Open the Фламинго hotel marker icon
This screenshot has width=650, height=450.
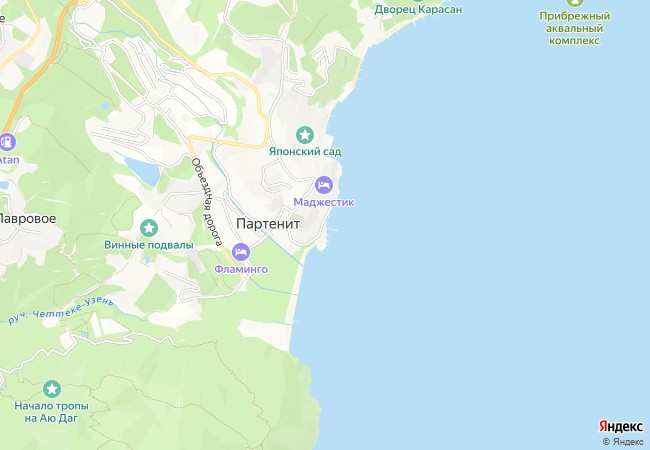click(241, 252)
